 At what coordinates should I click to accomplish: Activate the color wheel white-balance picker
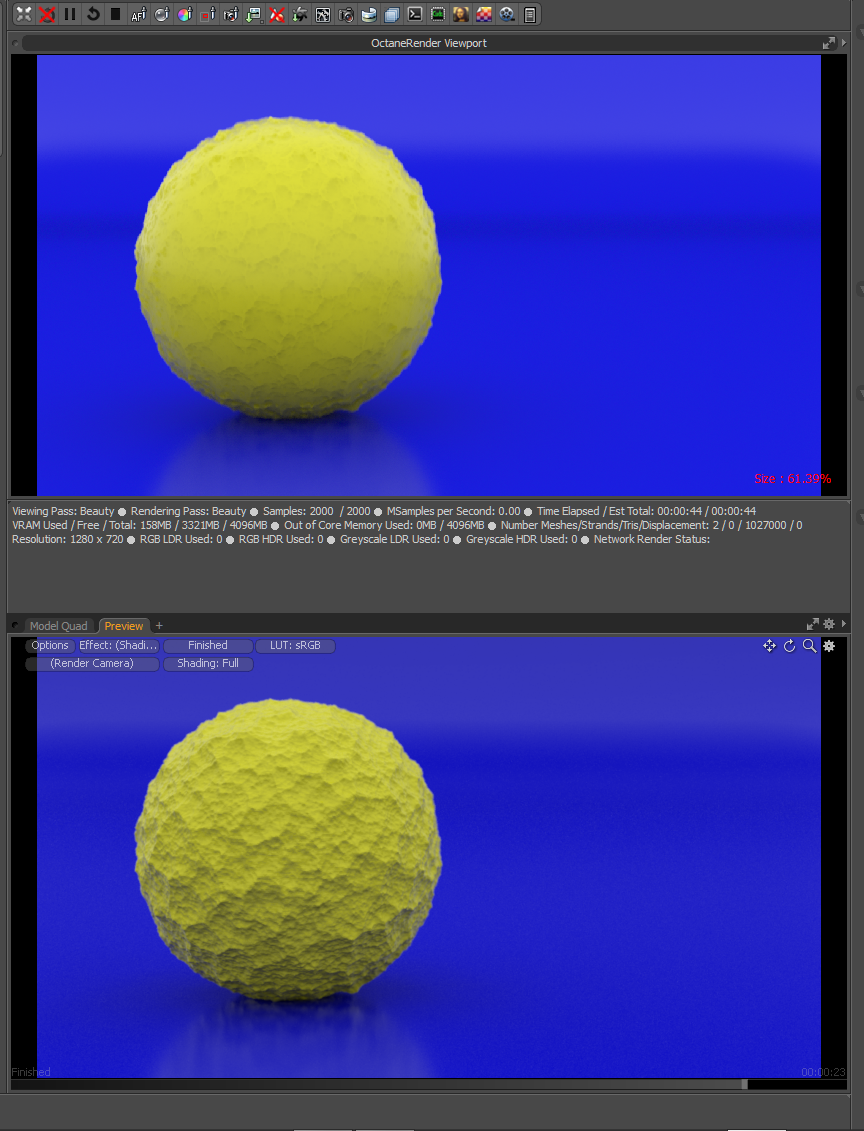point(185,14)
